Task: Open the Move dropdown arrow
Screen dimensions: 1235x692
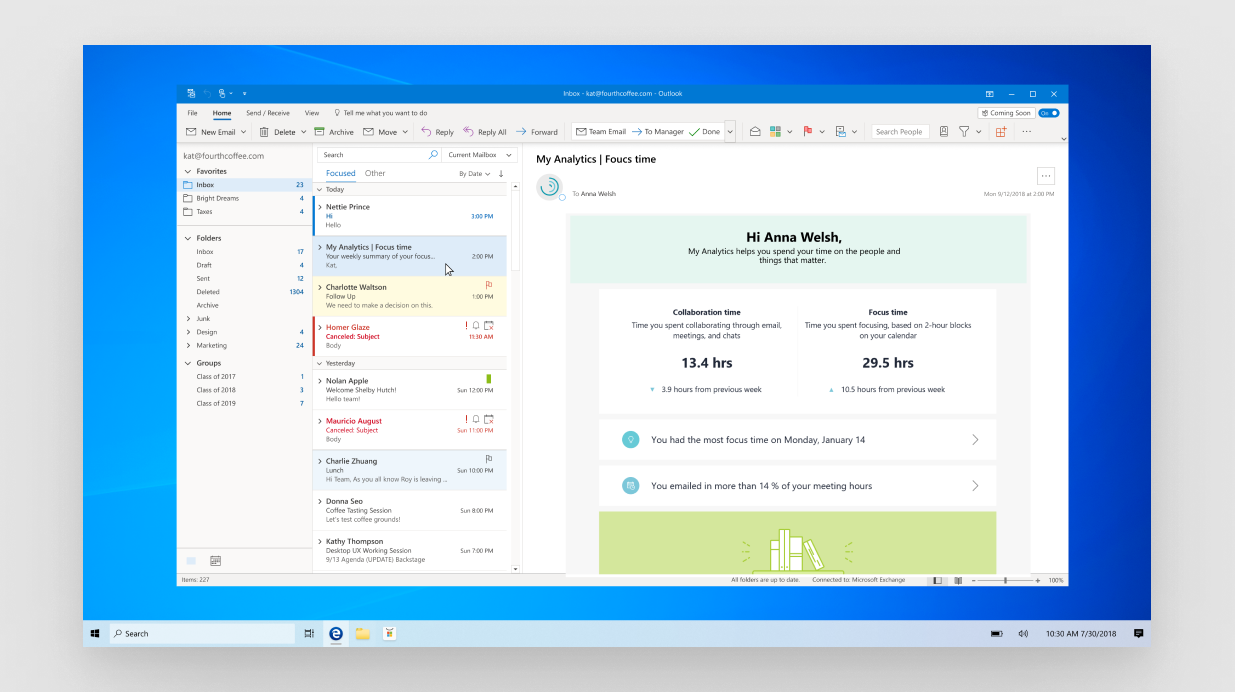Action: 407,132
